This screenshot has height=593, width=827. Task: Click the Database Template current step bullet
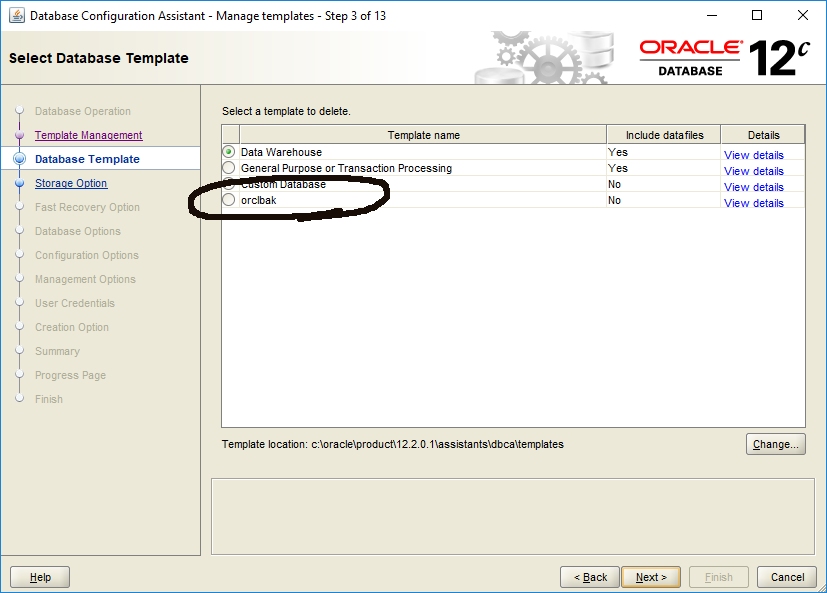pyautogui.click(x=20, y=159)
